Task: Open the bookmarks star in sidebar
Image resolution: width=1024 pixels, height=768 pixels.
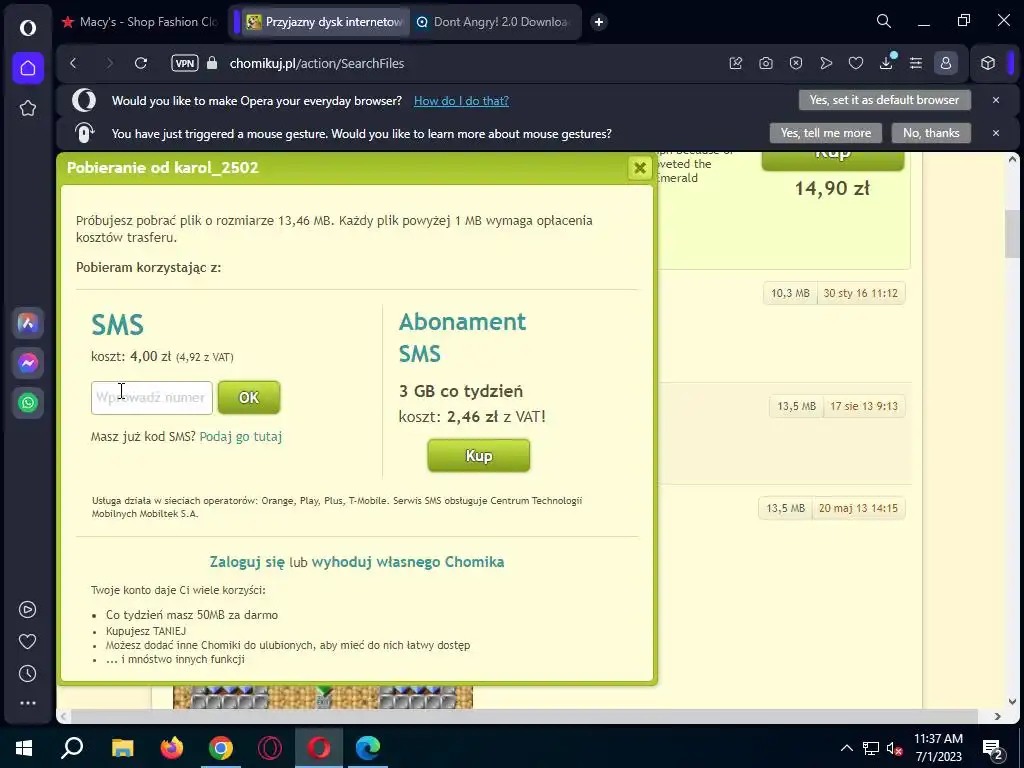Action: tap(27, 108)
